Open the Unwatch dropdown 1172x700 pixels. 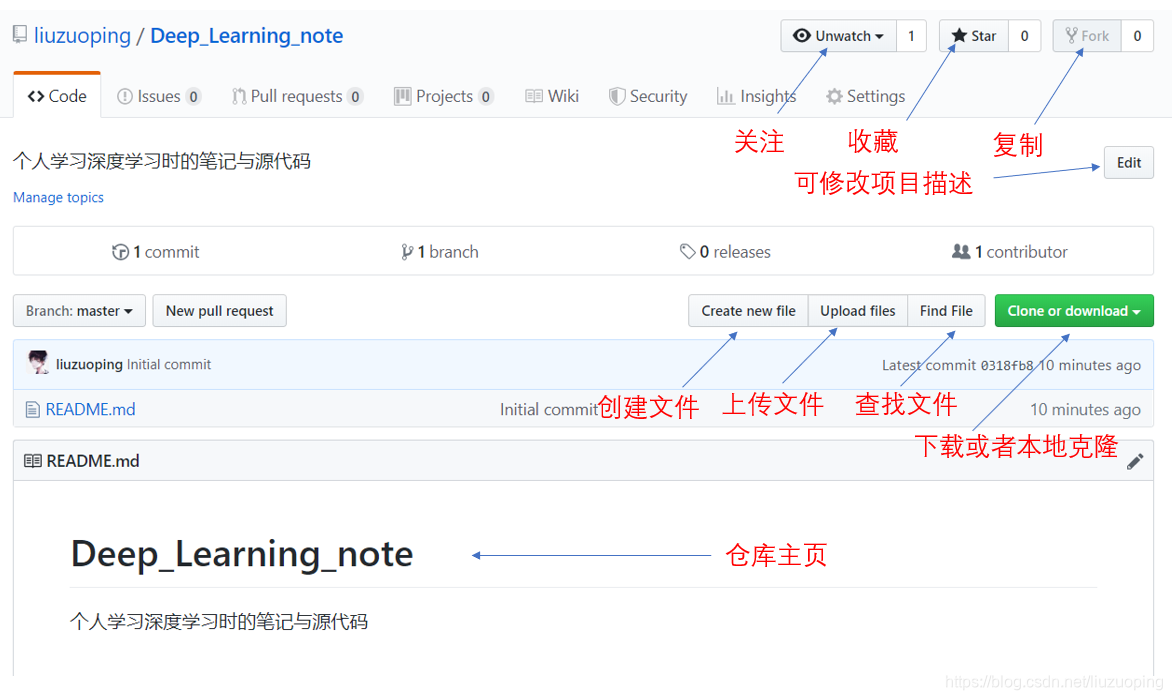(839, 36)
